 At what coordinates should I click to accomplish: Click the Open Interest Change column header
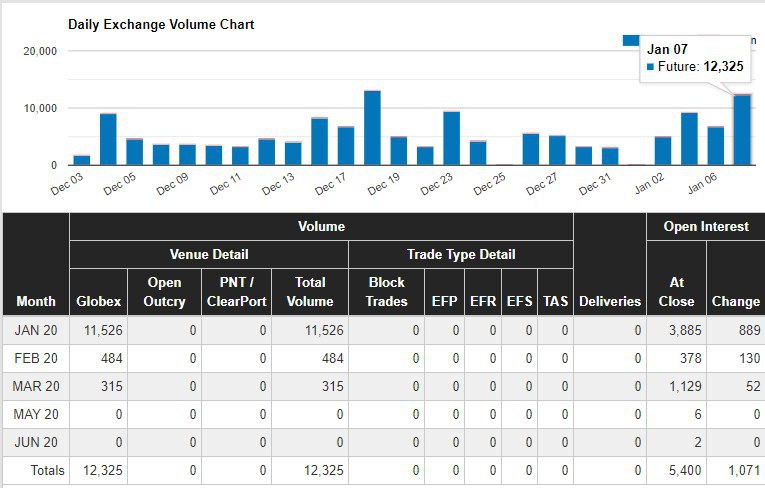pyautogui.click(x=735, y=301)
